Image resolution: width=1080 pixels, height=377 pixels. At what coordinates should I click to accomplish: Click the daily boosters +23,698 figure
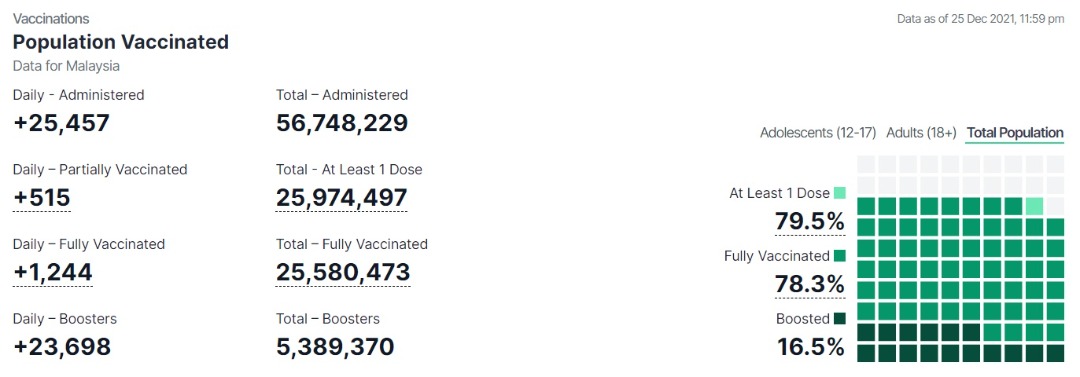62,347
